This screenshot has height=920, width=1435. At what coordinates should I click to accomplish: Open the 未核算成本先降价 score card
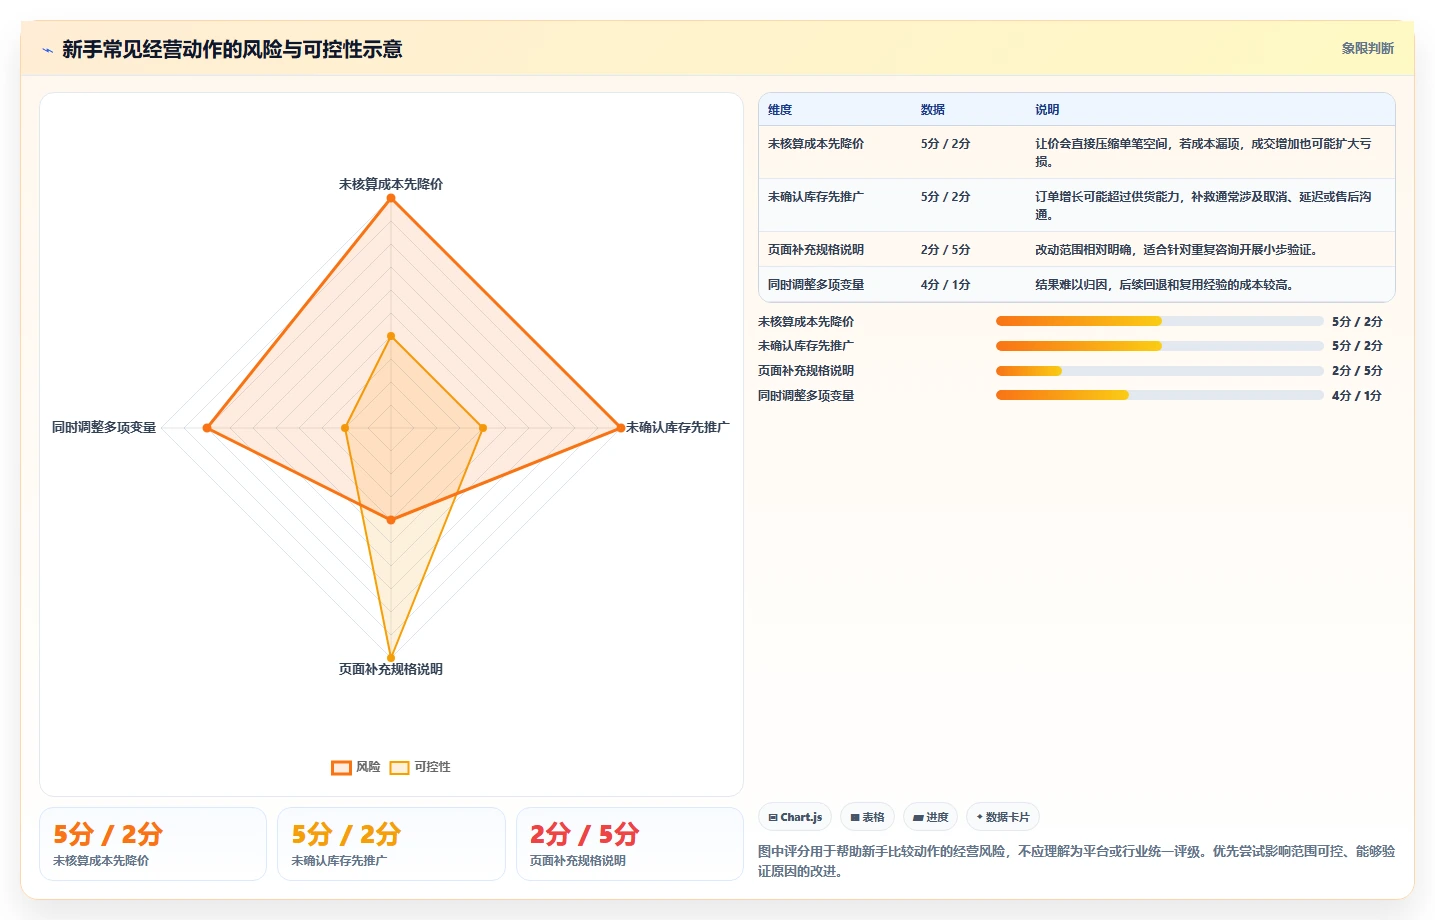[x=153, y=844]
